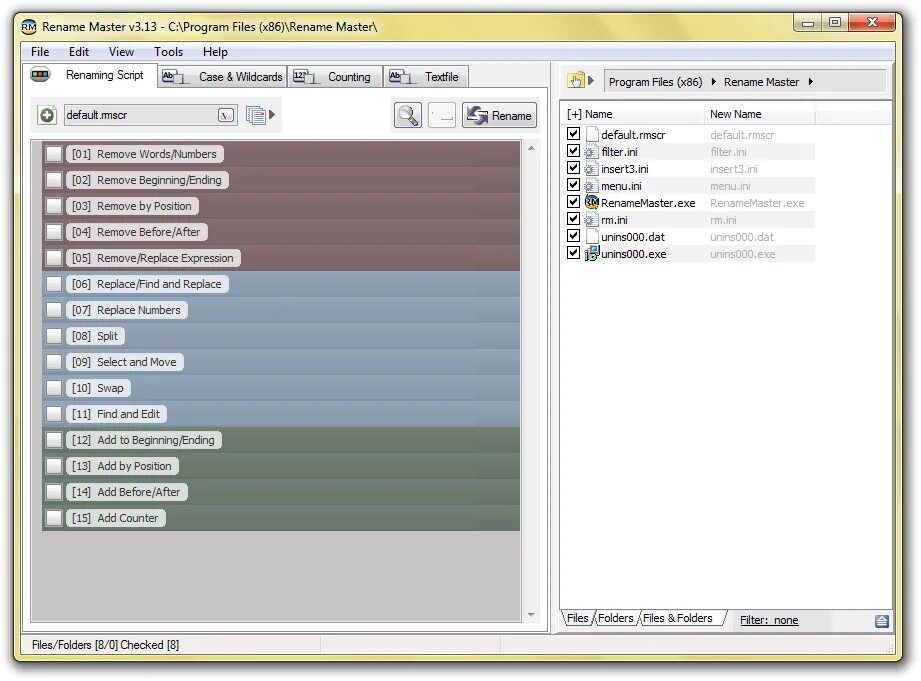Image resolution: width=921 pixels, height=681 pixels.
Task: Click the rm.ini file name
Action: click(x=614, y=220)
